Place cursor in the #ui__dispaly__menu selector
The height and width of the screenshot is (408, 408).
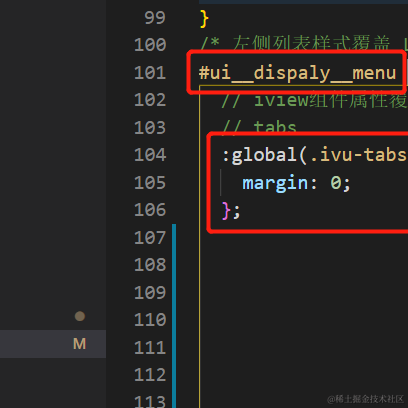(297, 73)
